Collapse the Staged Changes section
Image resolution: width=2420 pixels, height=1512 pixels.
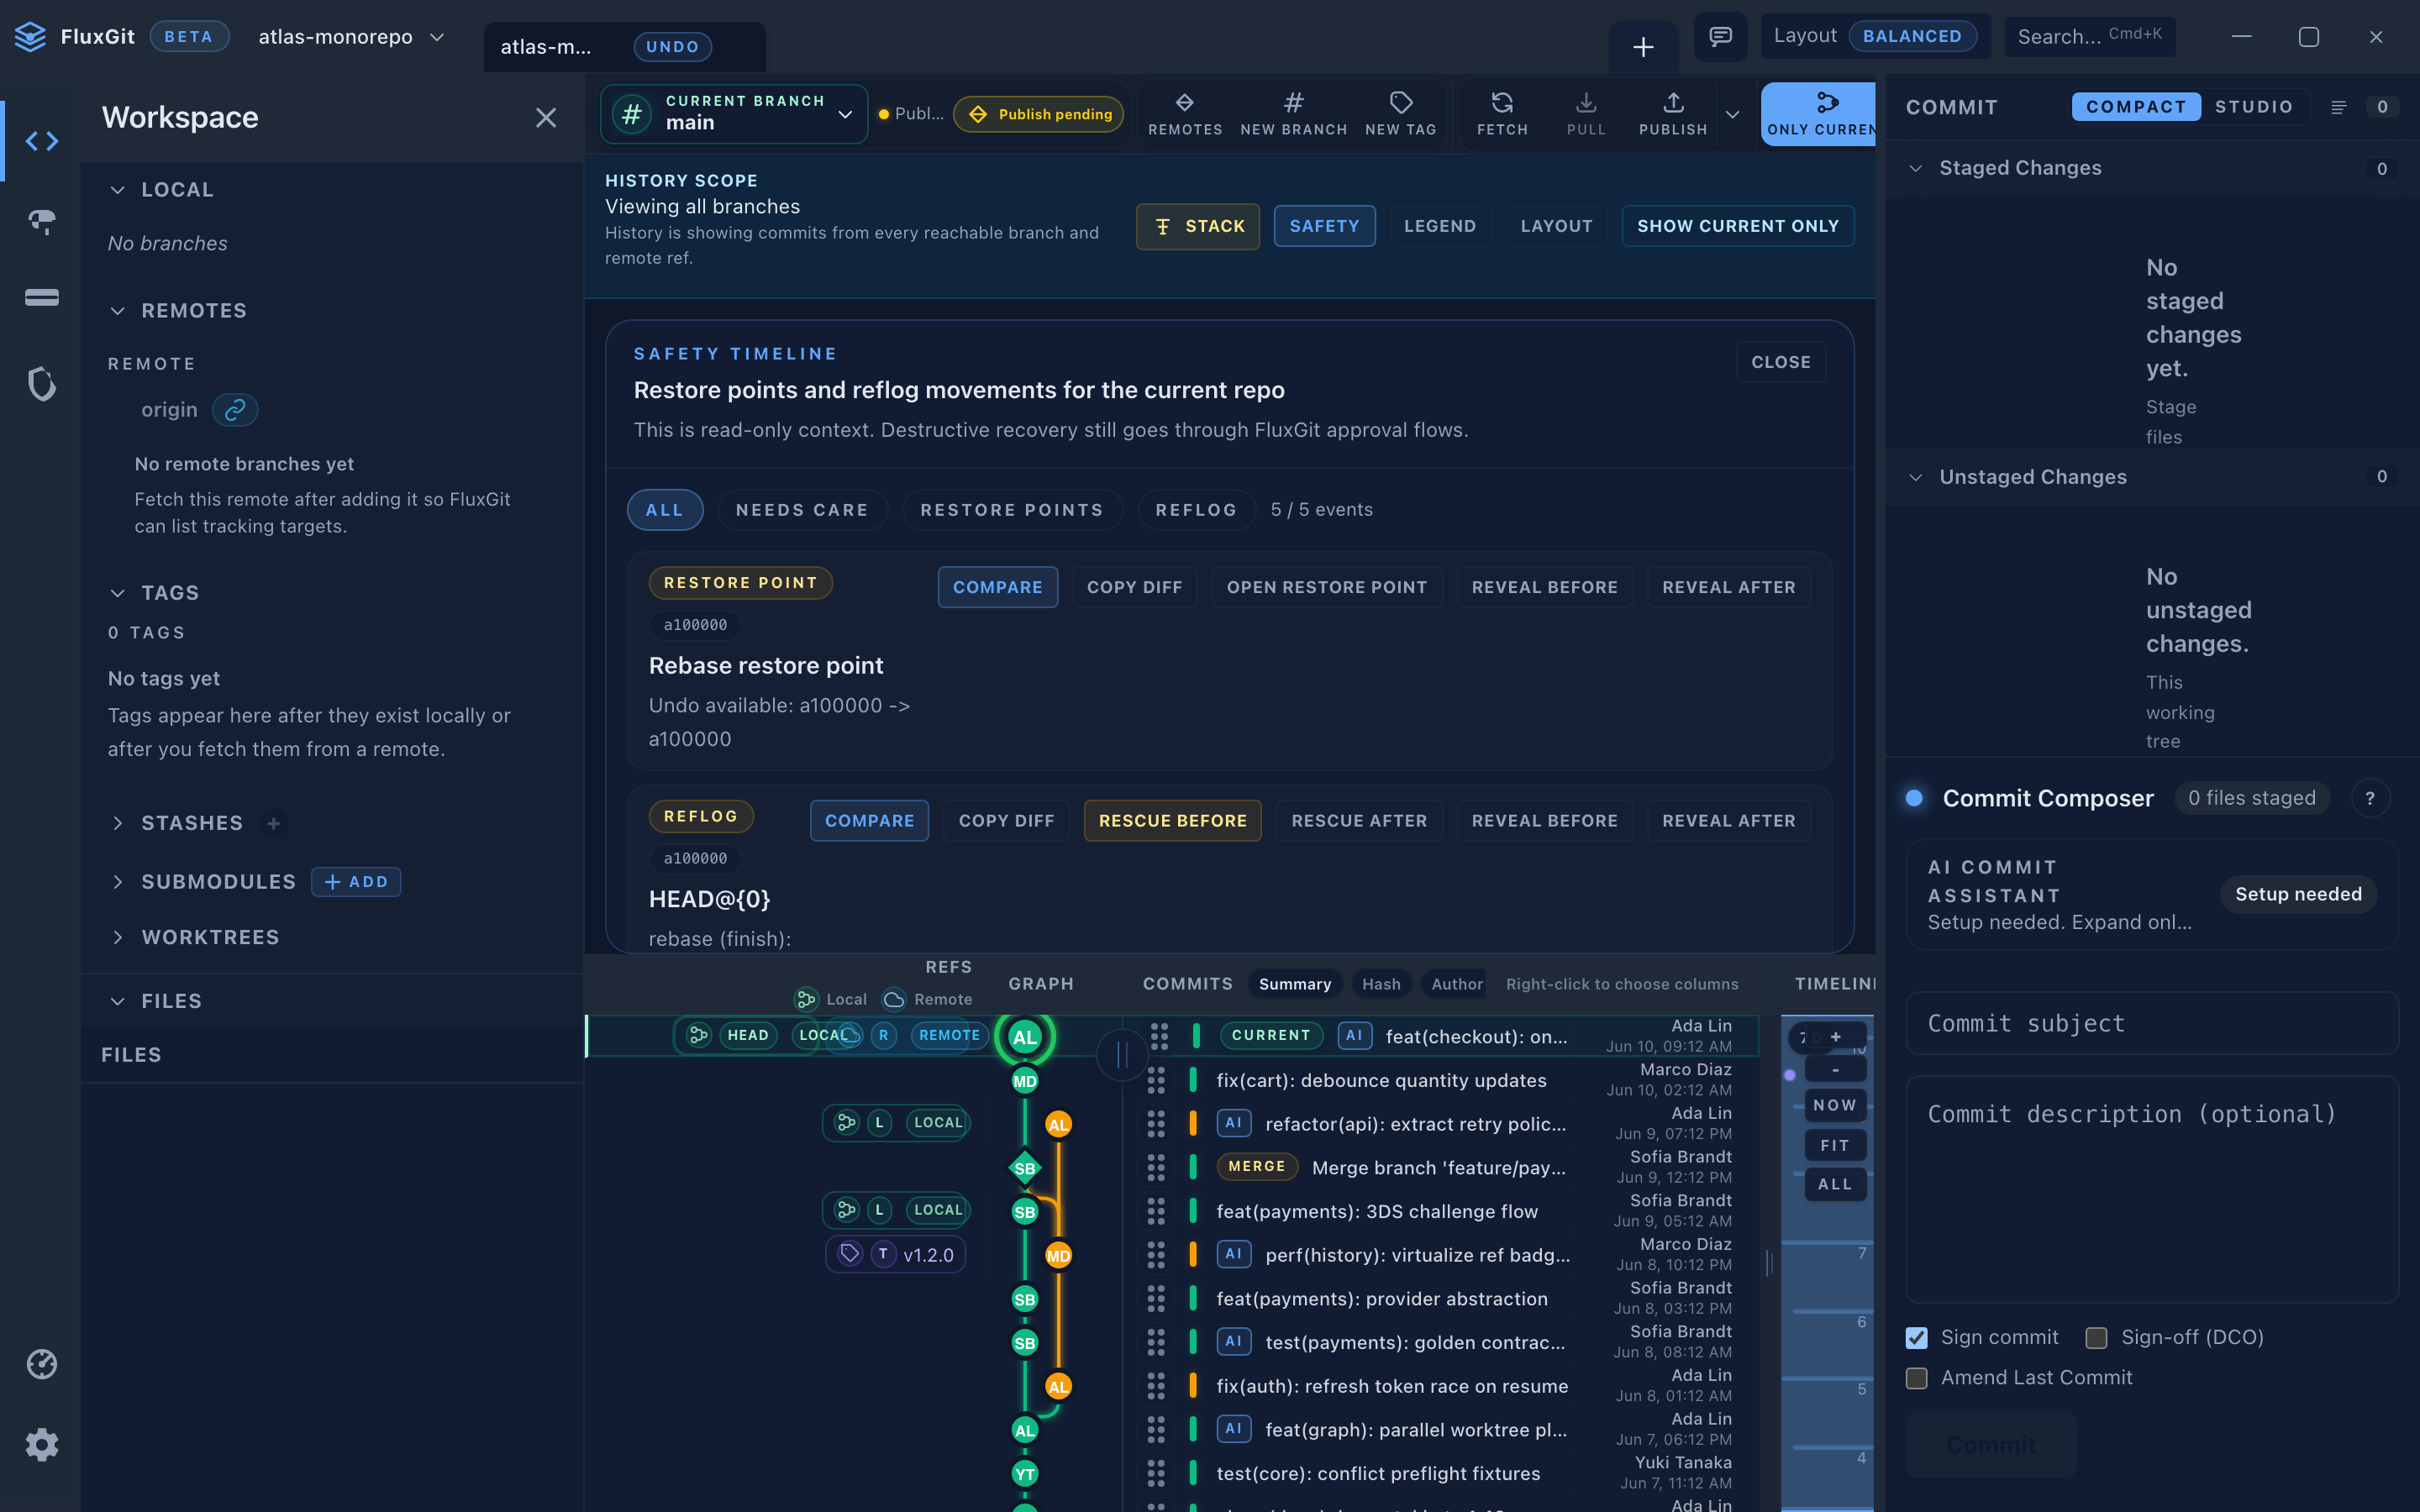point(1916,168)
